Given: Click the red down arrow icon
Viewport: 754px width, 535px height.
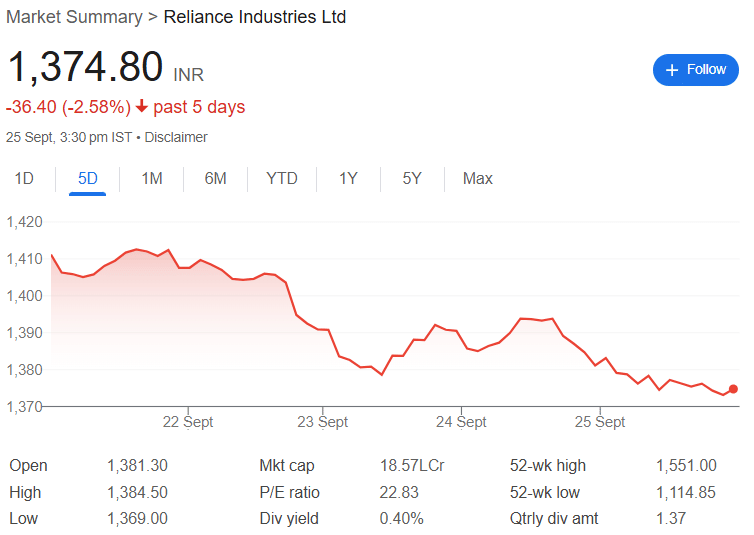Looking at the screenshot, I should (141, 106).
